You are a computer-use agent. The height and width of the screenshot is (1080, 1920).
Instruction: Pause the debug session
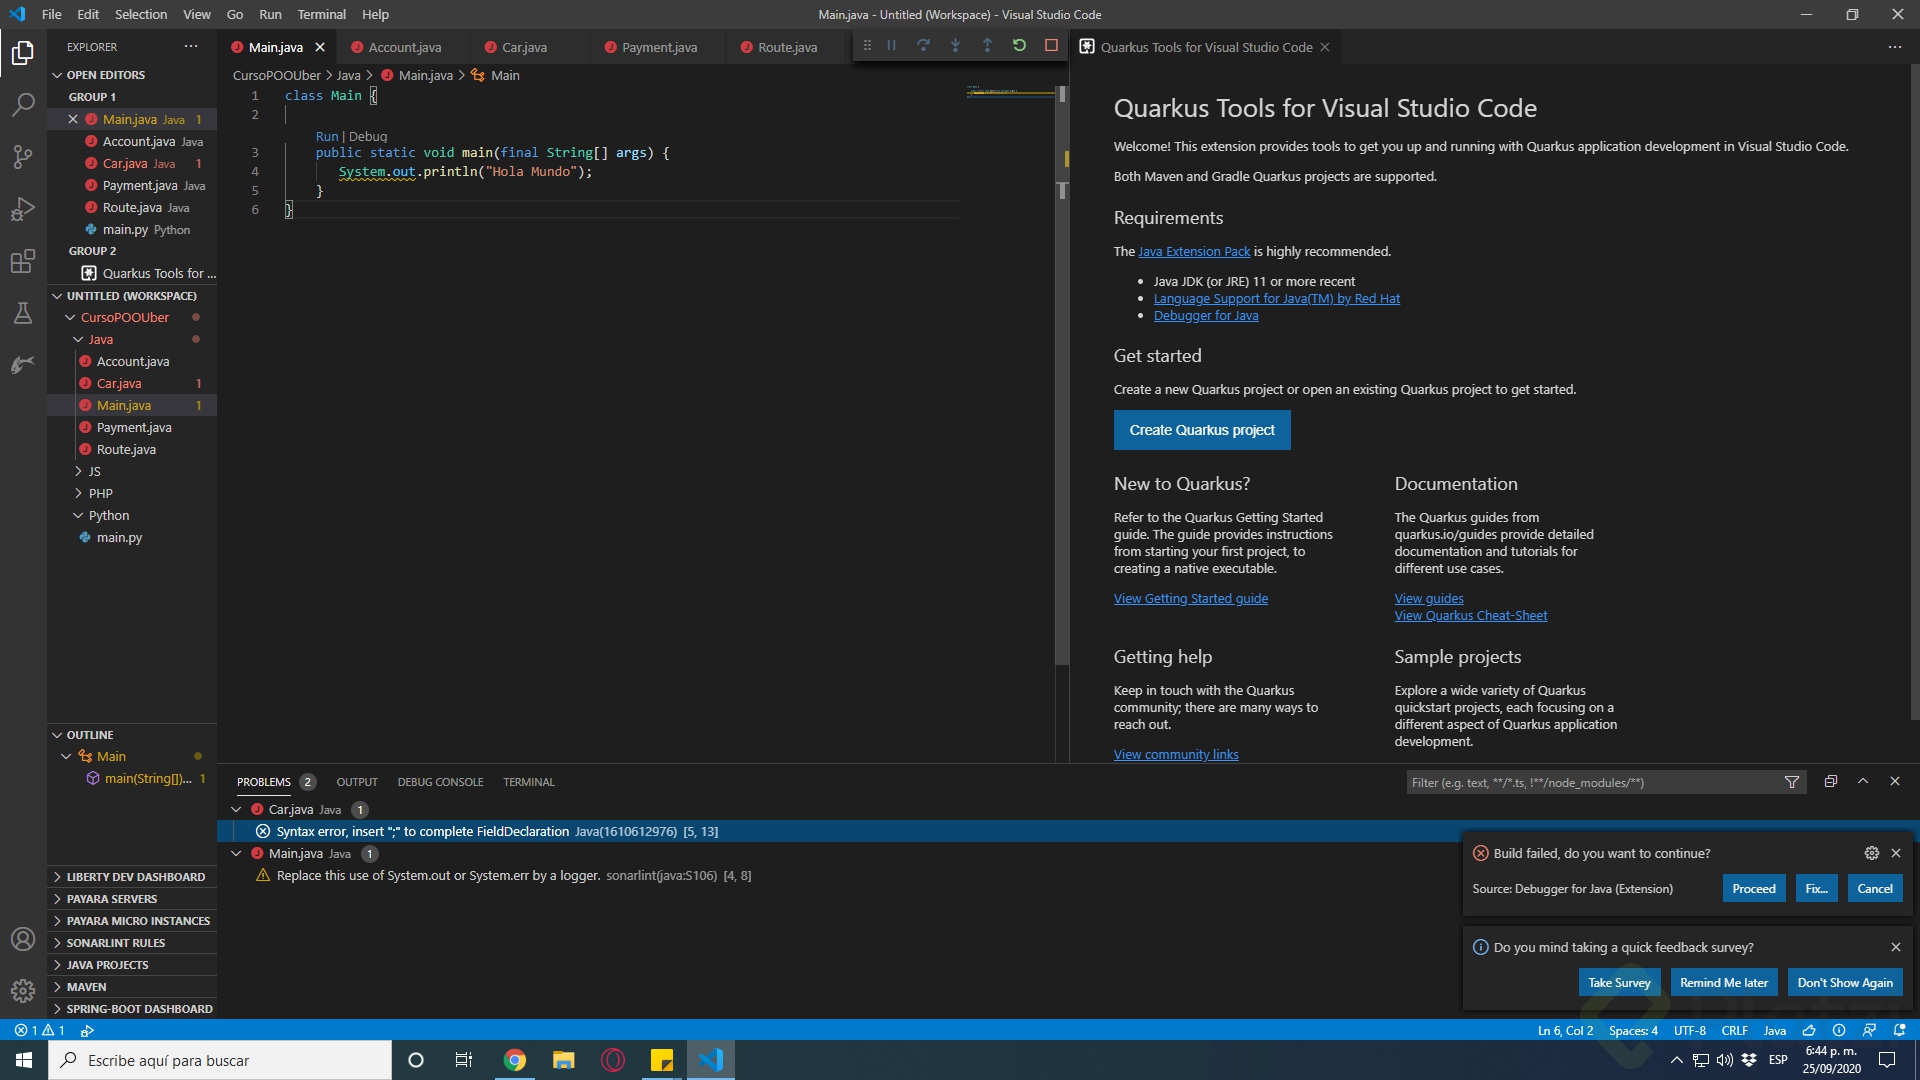pos(891,45)
